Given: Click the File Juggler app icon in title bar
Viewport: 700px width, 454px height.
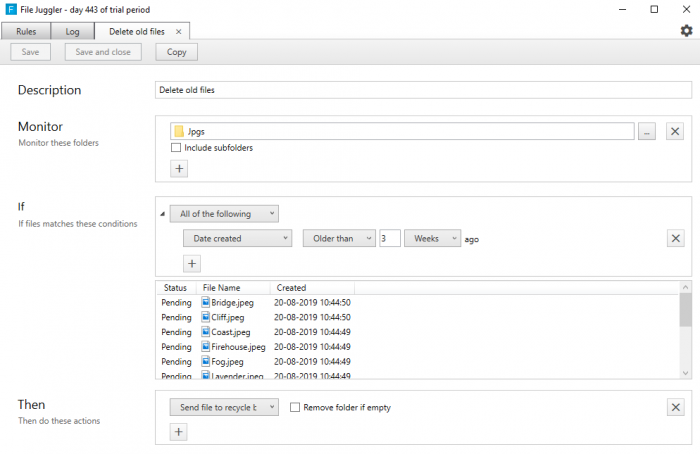Looking at the screenshot, I should click(11, 9).
